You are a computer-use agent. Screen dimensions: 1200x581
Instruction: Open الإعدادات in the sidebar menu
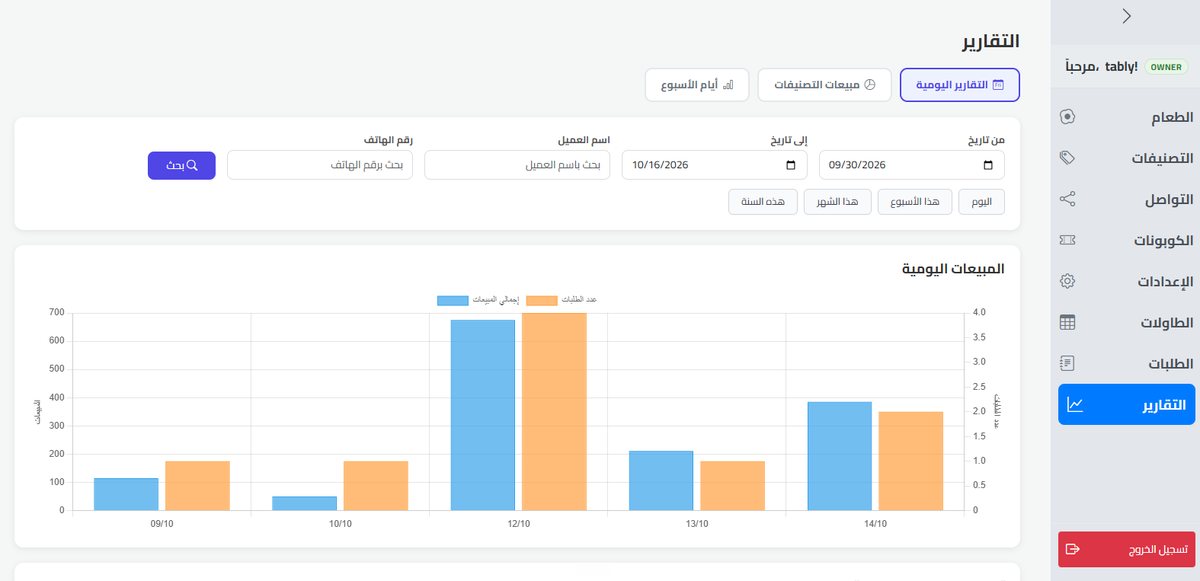point(1126,281)
